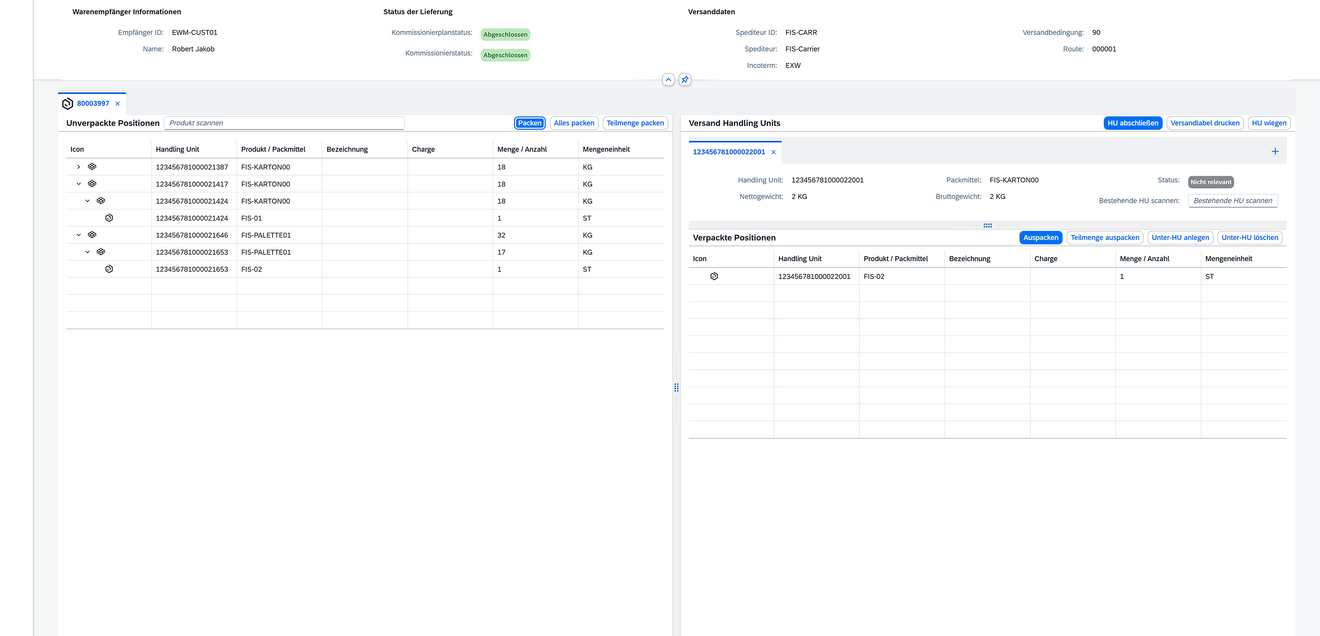The height and width of the screenshot is (636, 1320).
Task: Collapse nested FIS-PALETTE01 row 123456781000021653
Action: (x=88, y=252)
